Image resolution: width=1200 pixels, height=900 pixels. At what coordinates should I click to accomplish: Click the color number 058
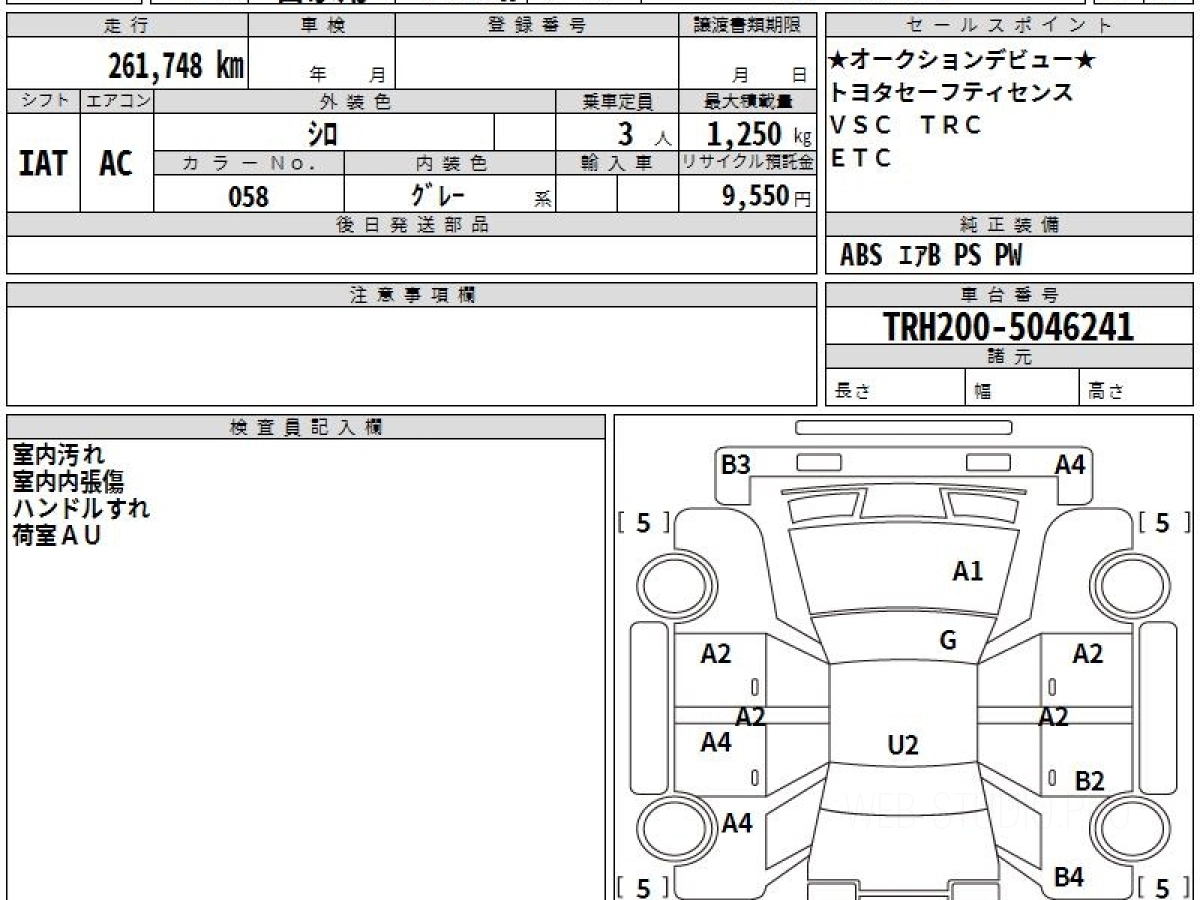pyautogui.click(x=249, y=196)
